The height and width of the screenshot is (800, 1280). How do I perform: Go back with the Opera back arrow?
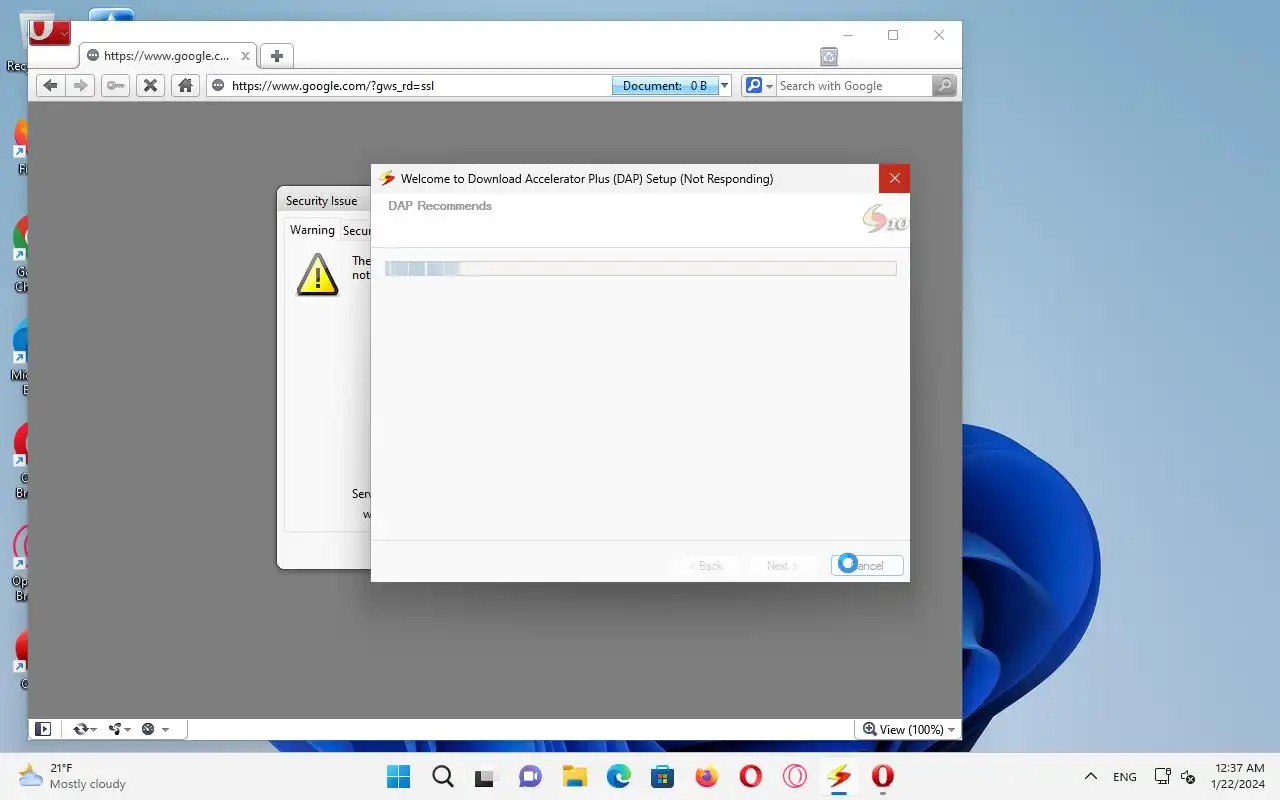click(x=50, y=86)
